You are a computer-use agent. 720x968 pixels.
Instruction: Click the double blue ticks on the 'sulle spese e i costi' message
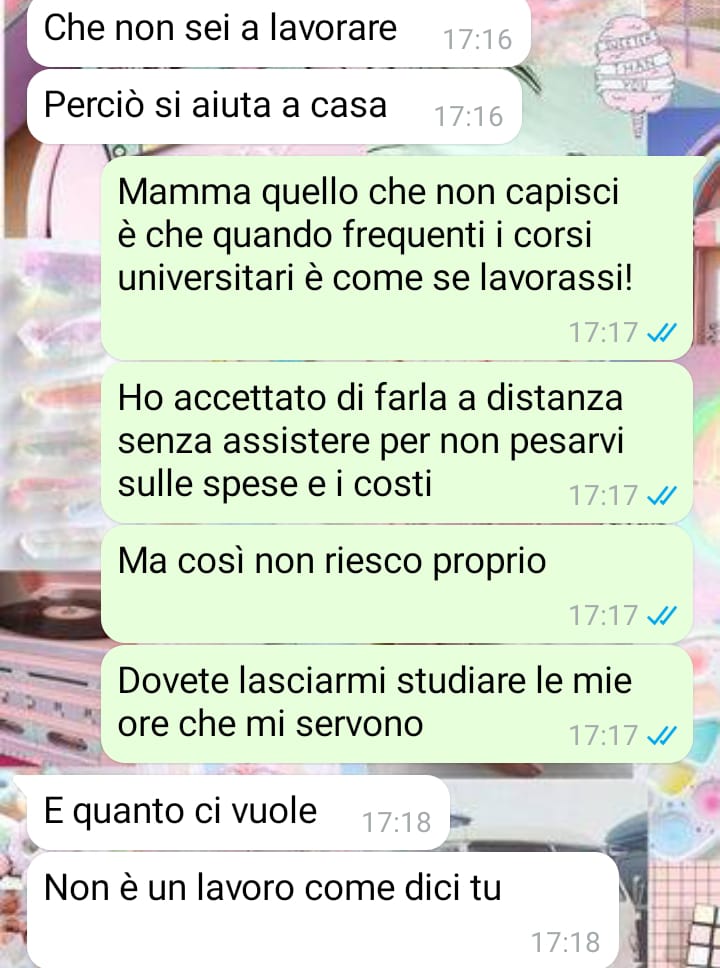pyautogui.click(x=661, y=496)
